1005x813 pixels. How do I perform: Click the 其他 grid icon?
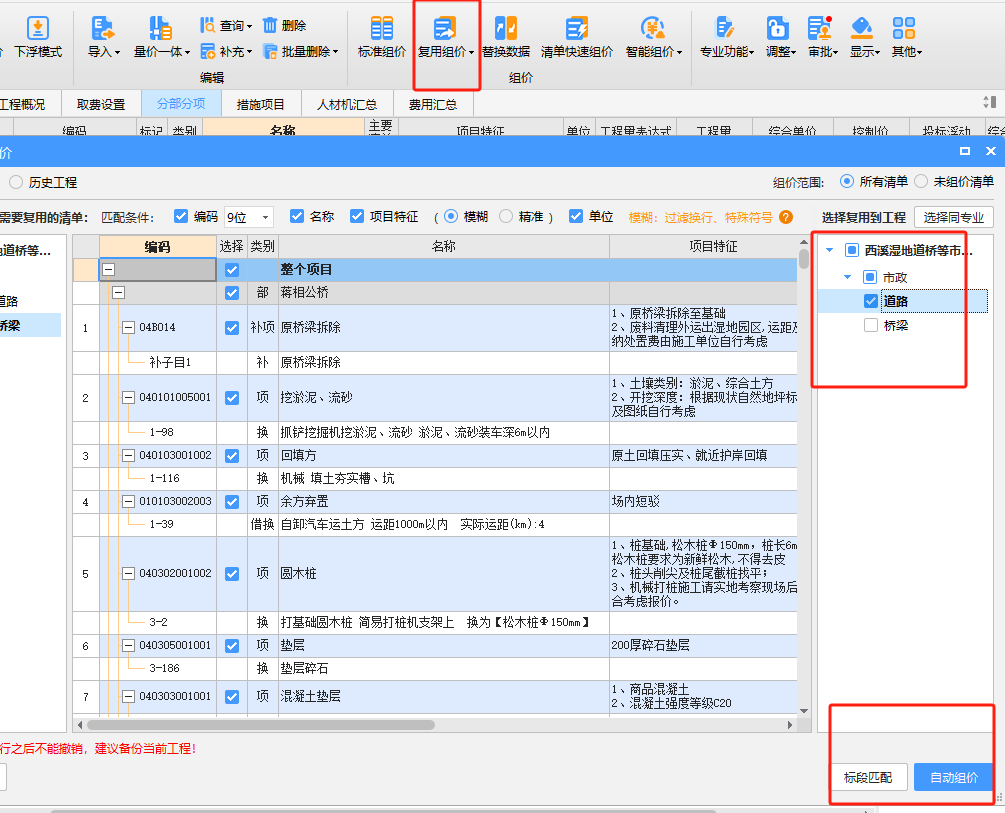(904, 29)
